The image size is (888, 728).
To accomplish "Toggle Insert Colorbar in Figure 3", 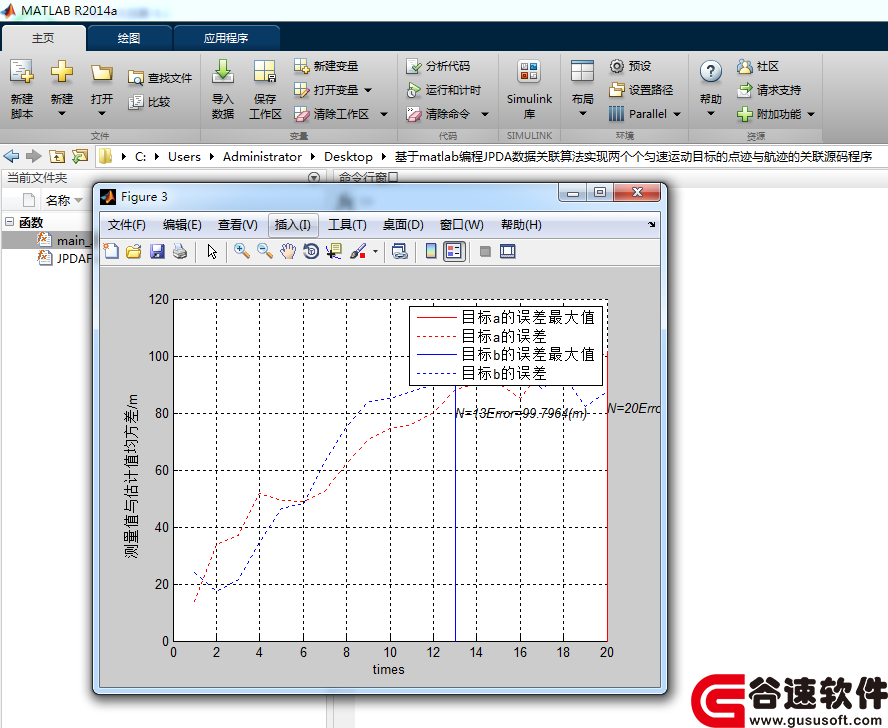I will pyautogui.click(x=431, y=251).
